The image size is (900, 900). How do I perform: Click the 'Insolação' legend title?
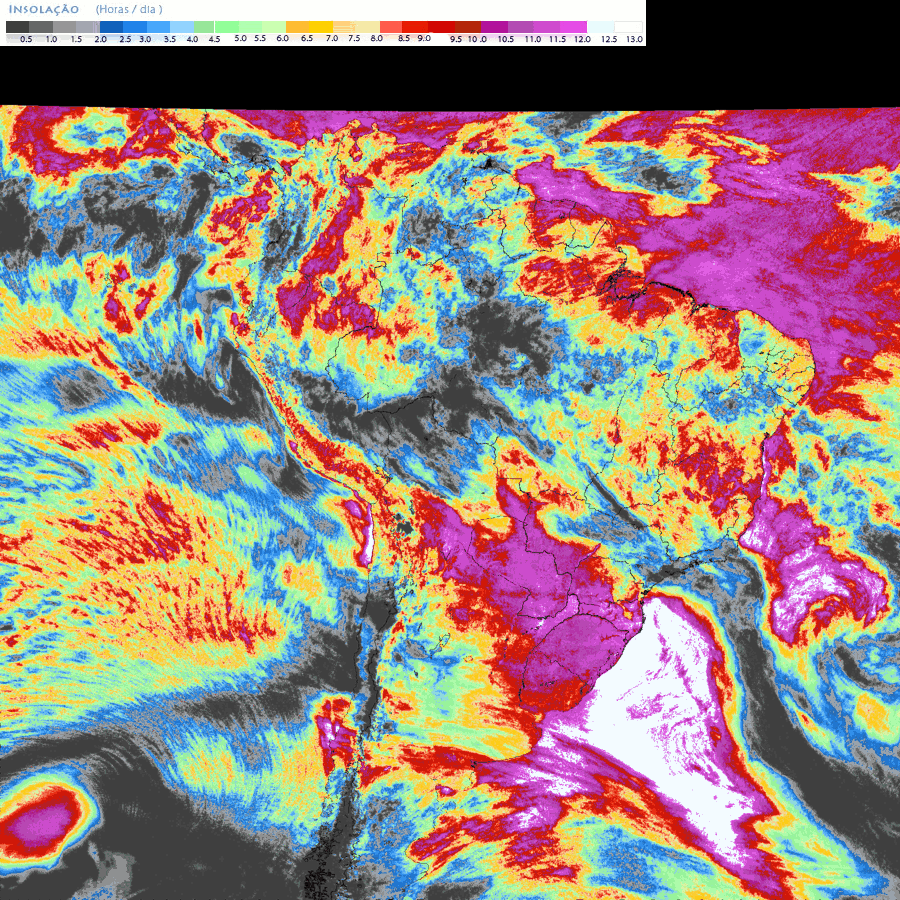44,9
